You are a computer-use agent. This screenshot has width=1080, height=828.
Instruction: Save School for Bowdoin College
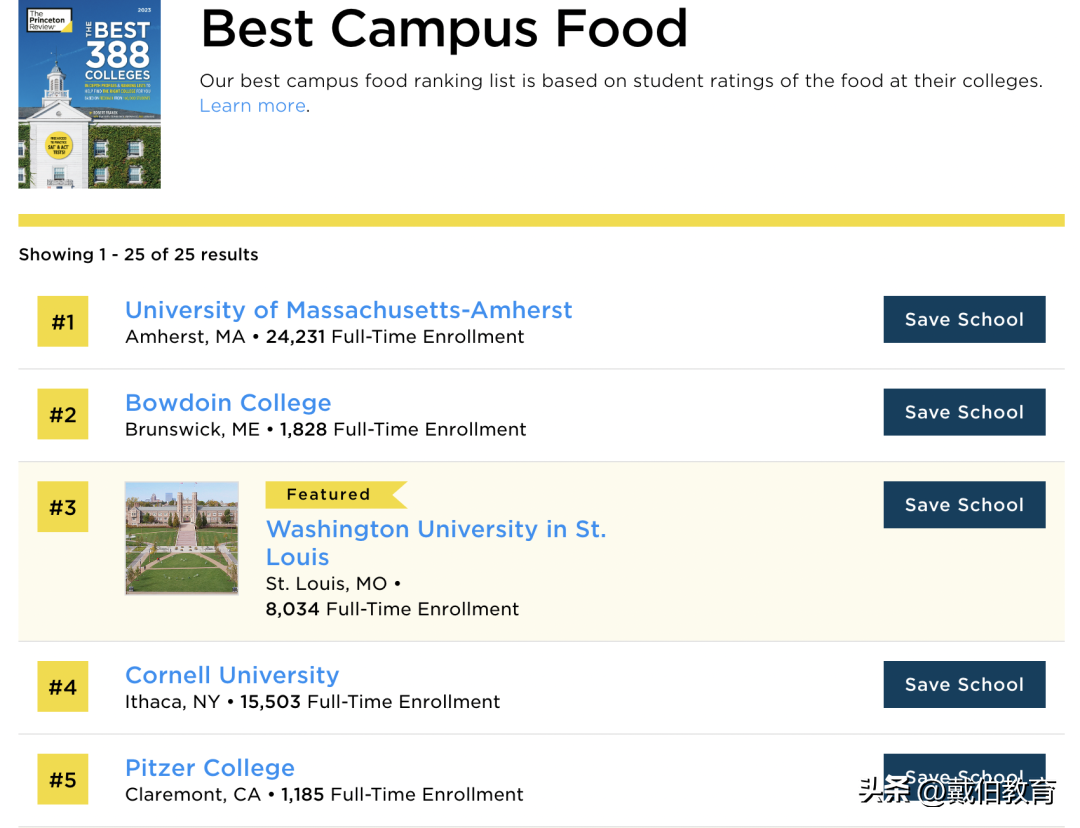pyautogui.click(x=964, y=412)
